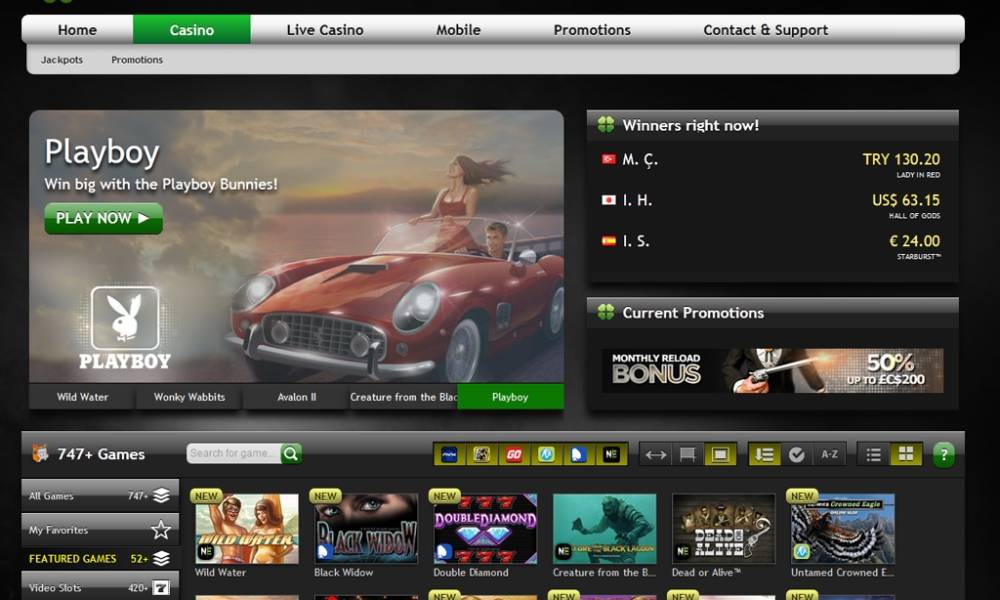Click the Wild Water game title text

click(220, 573)
